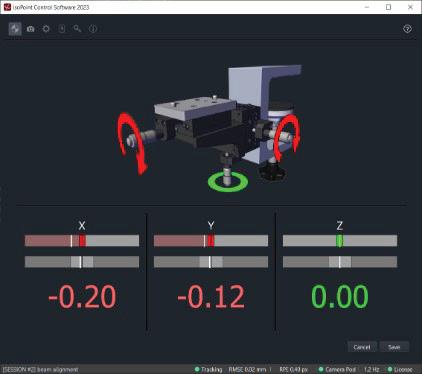Click the -0.20 X deviation readout

(x=82, y=297)
